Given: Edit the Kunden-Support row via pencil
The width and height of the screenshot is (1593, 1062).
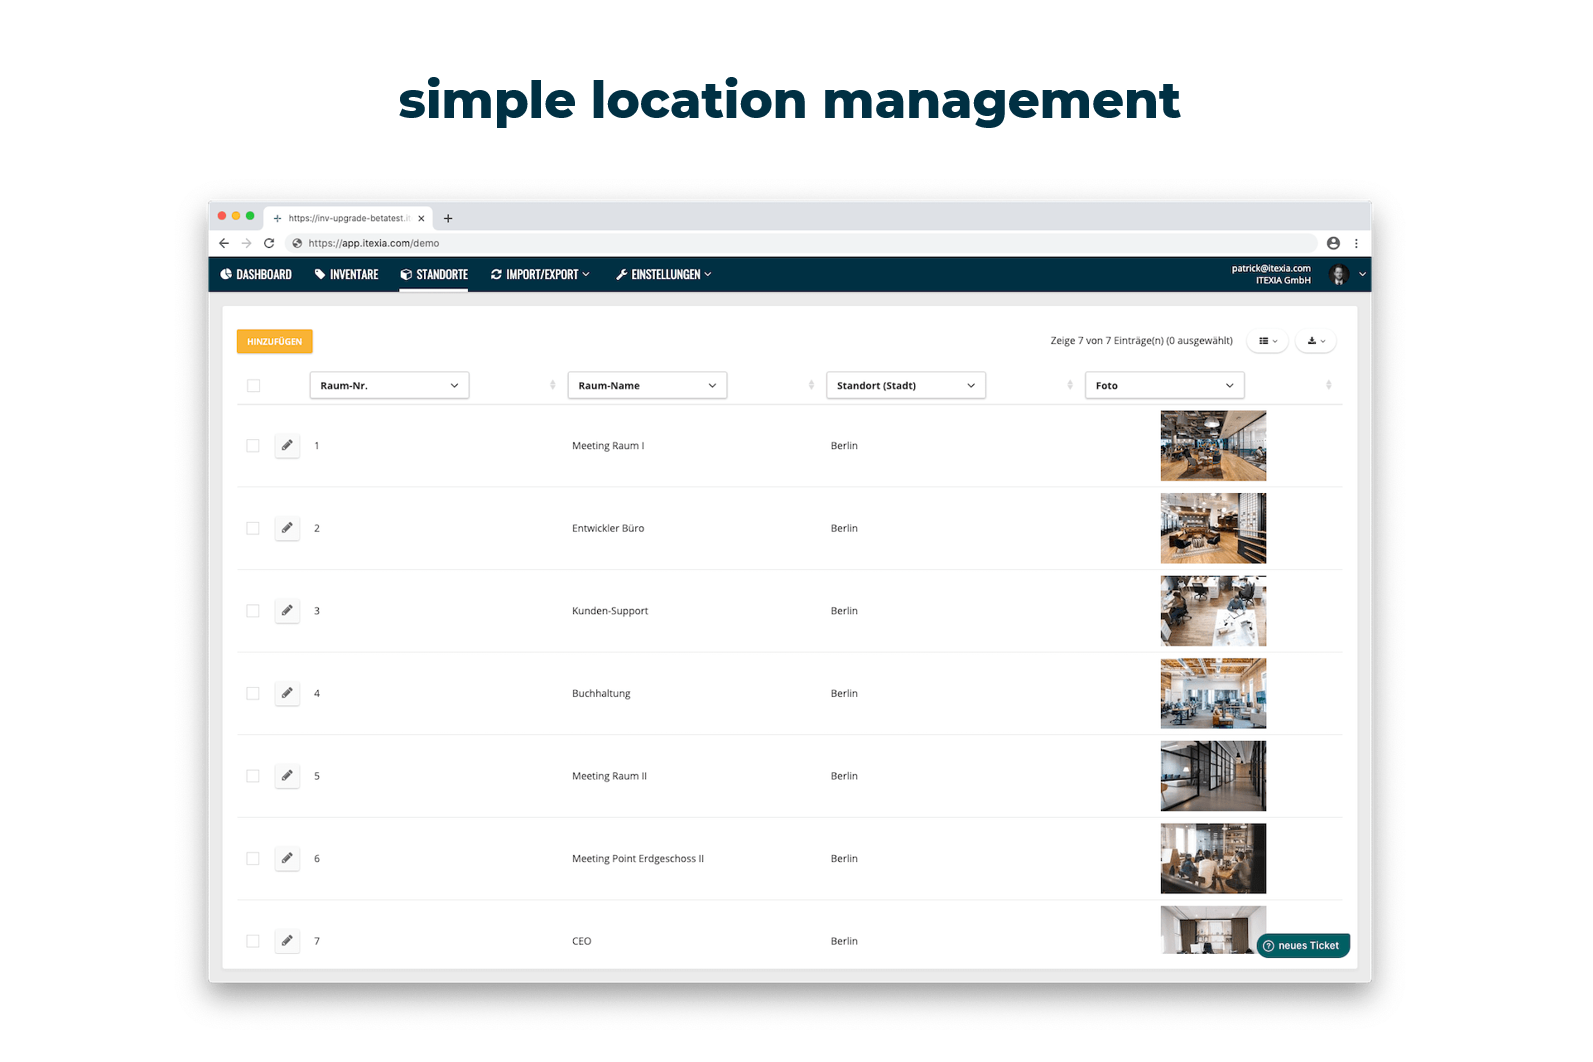Looking at the screenshot, I should click(287, 610).
